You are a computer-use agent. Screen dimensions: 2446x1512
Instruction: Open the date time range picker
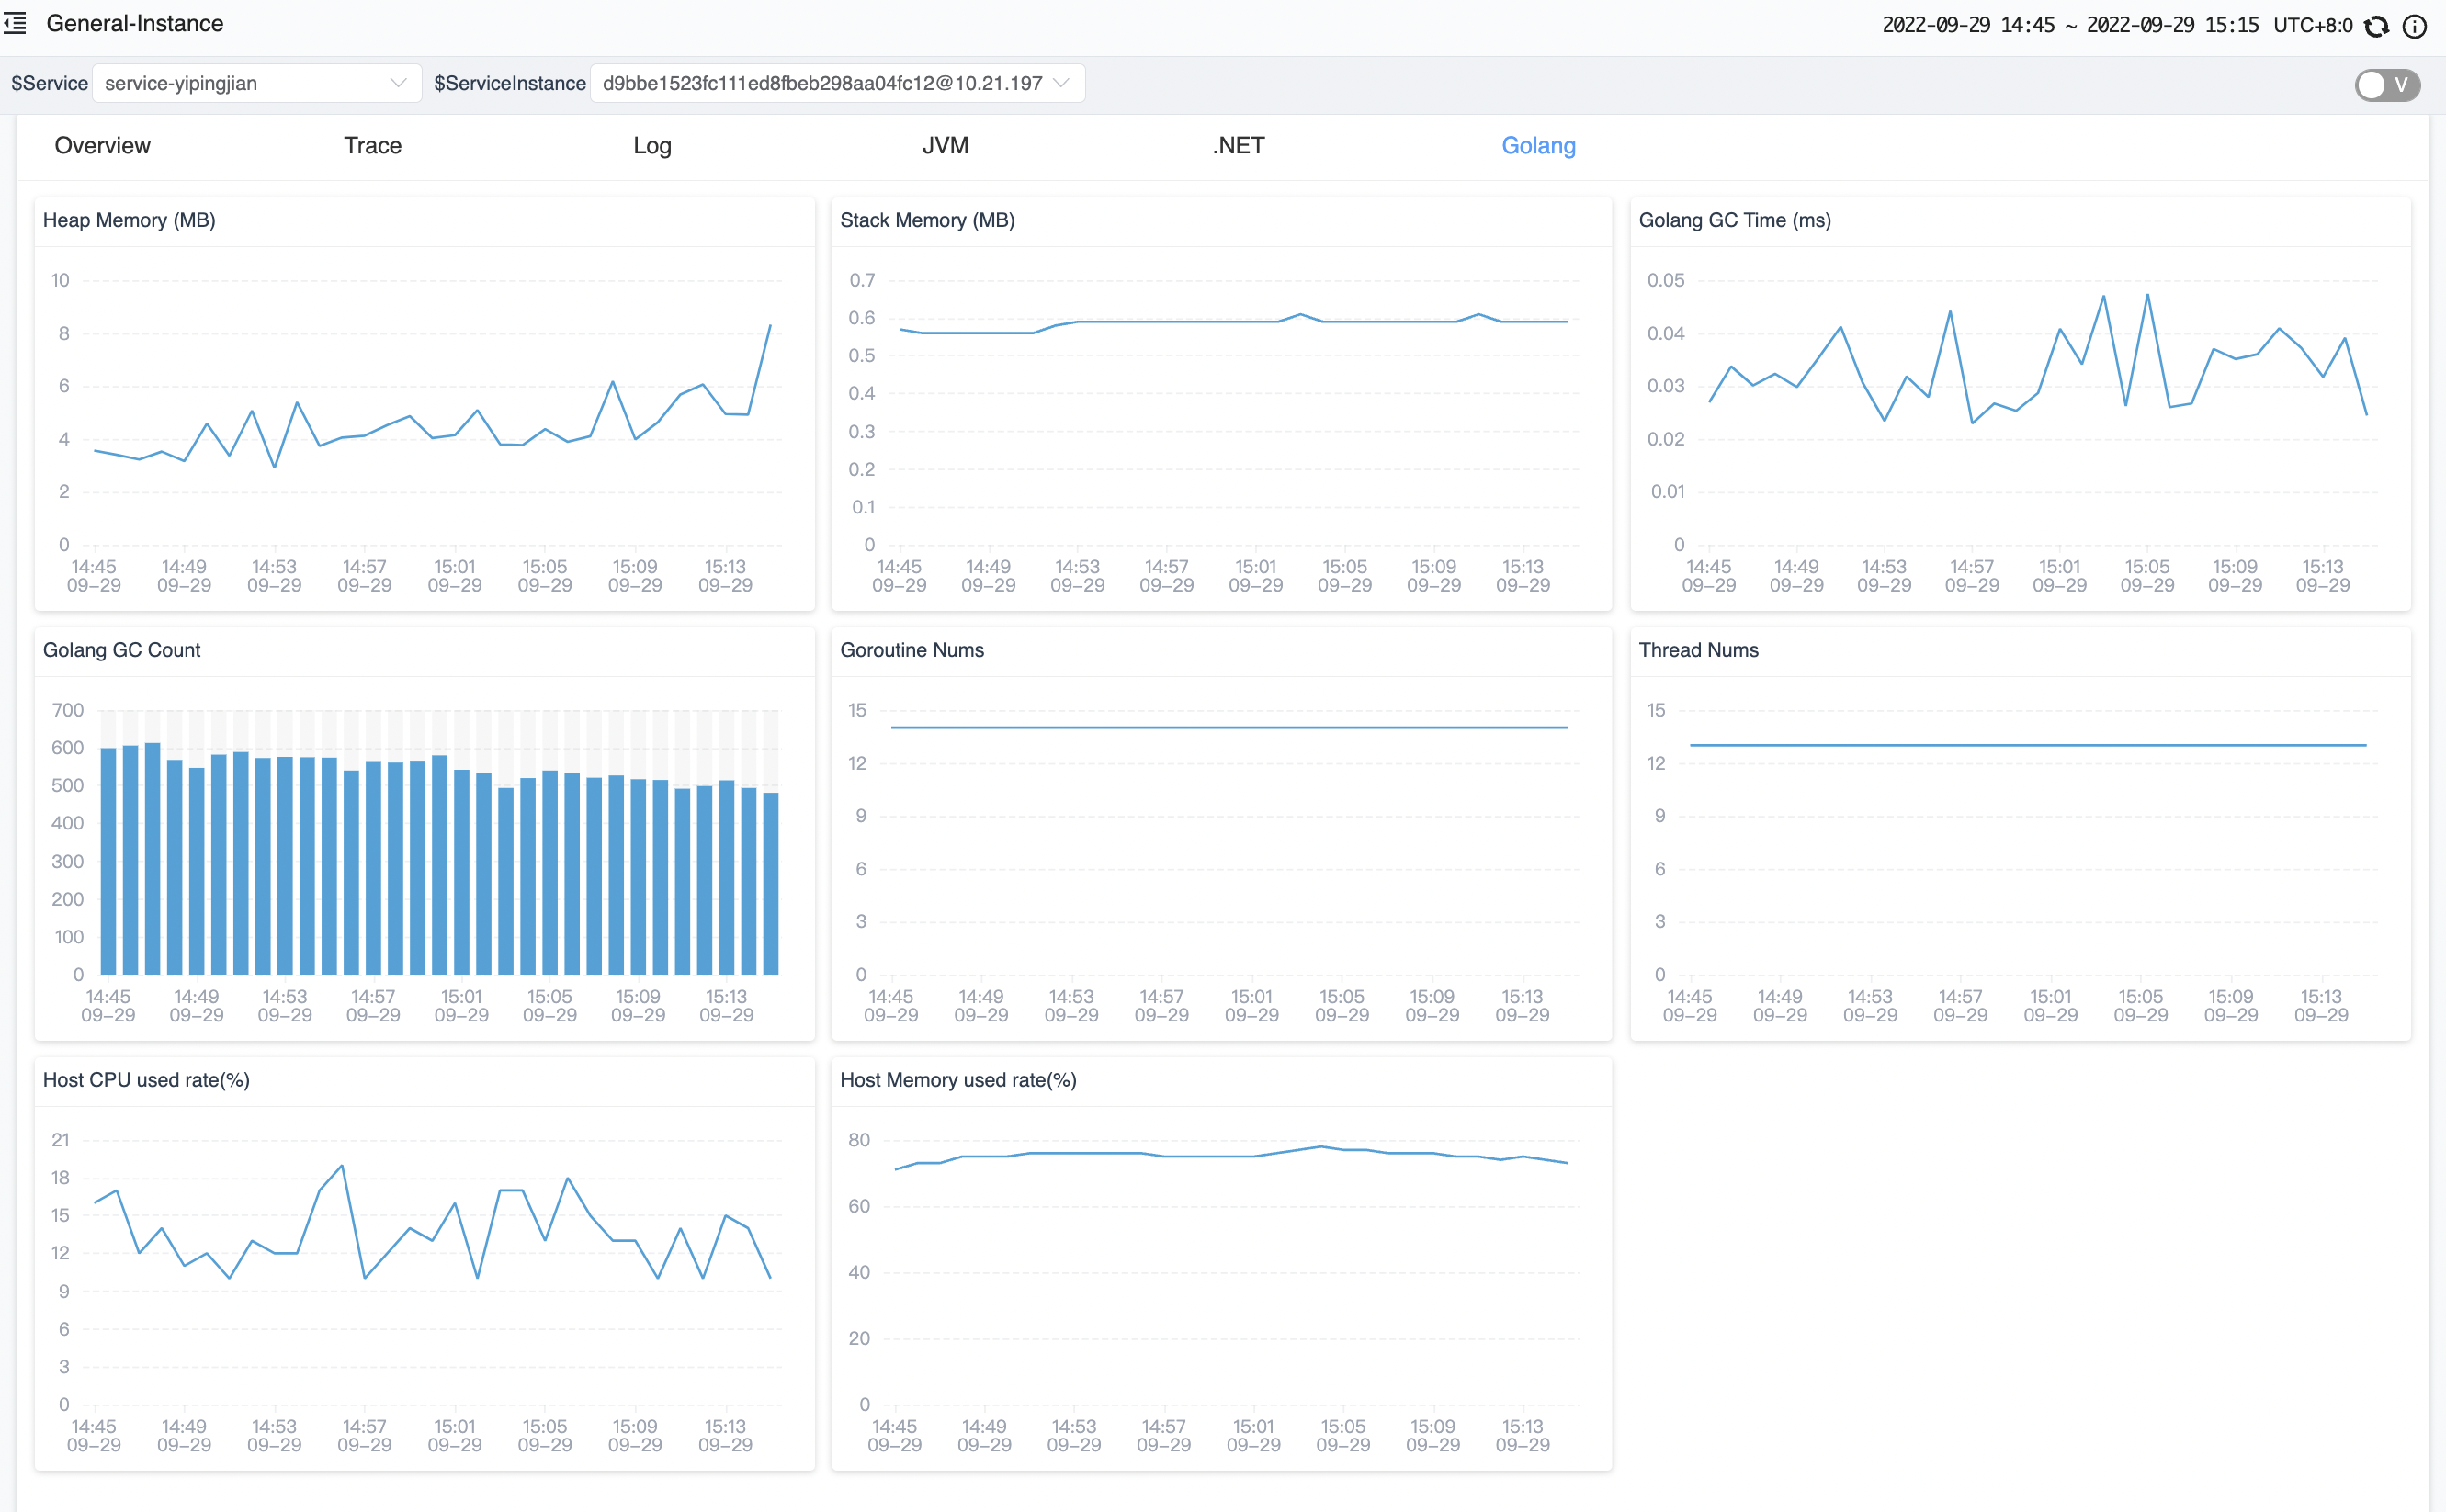2069,25
